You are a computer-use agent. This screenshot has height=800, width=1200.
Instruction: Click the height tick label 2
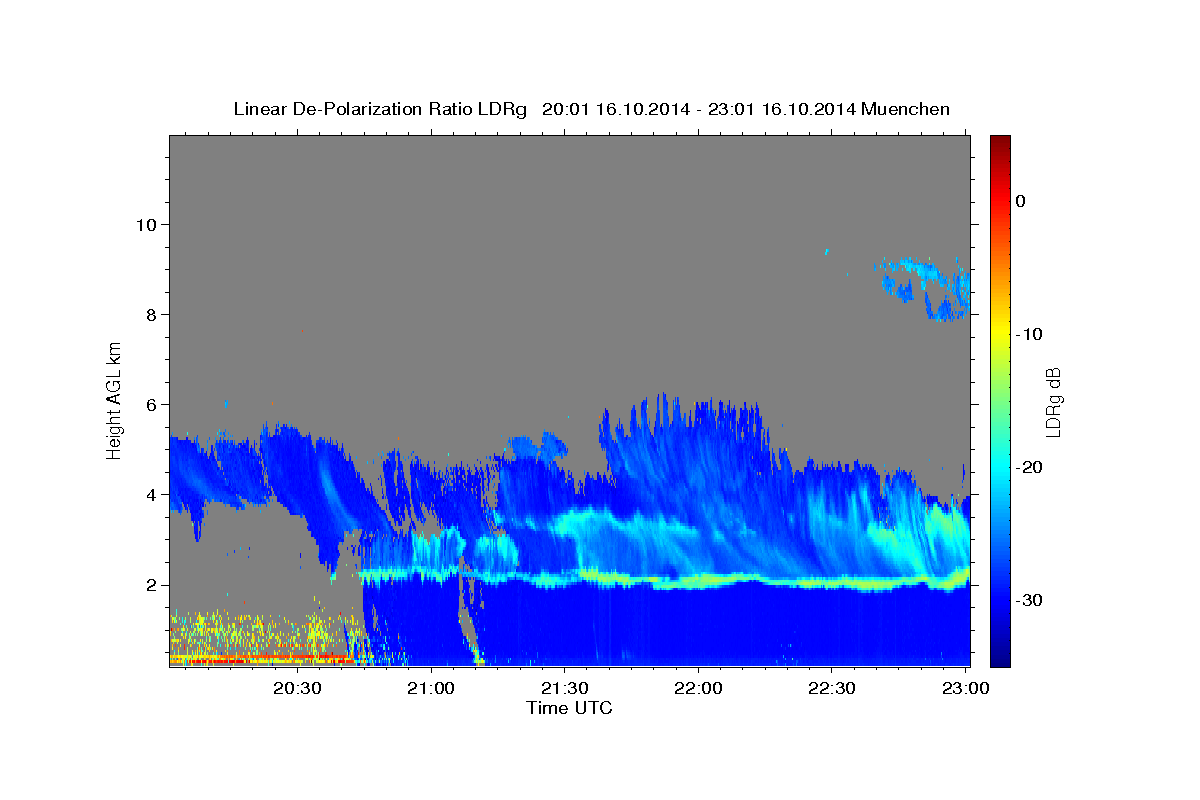(x=150, y=585)
